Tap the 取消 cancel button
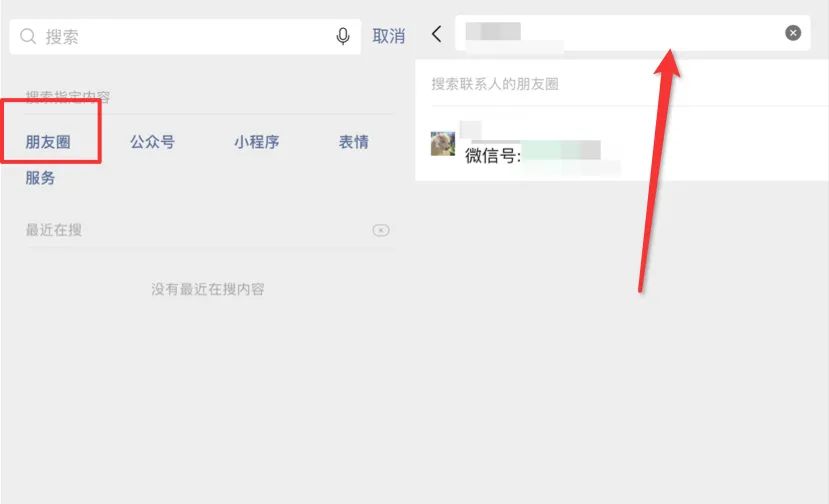829x504 pixels. [x=389, y=36]
